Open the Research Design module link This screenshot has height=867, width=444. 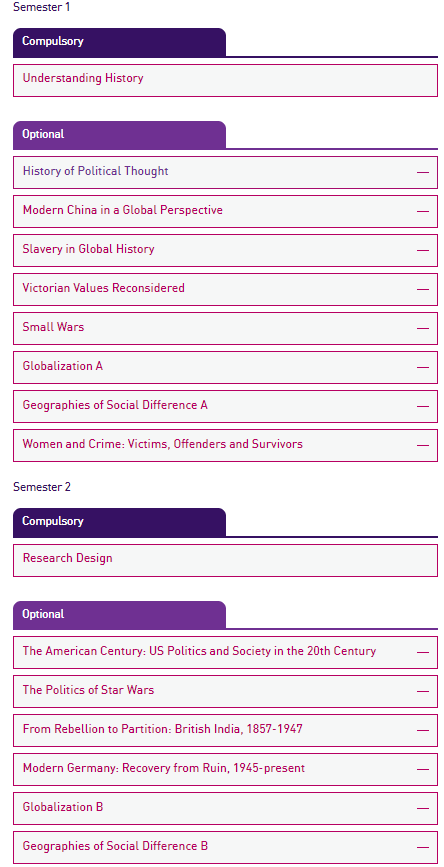tap(67, 558)
